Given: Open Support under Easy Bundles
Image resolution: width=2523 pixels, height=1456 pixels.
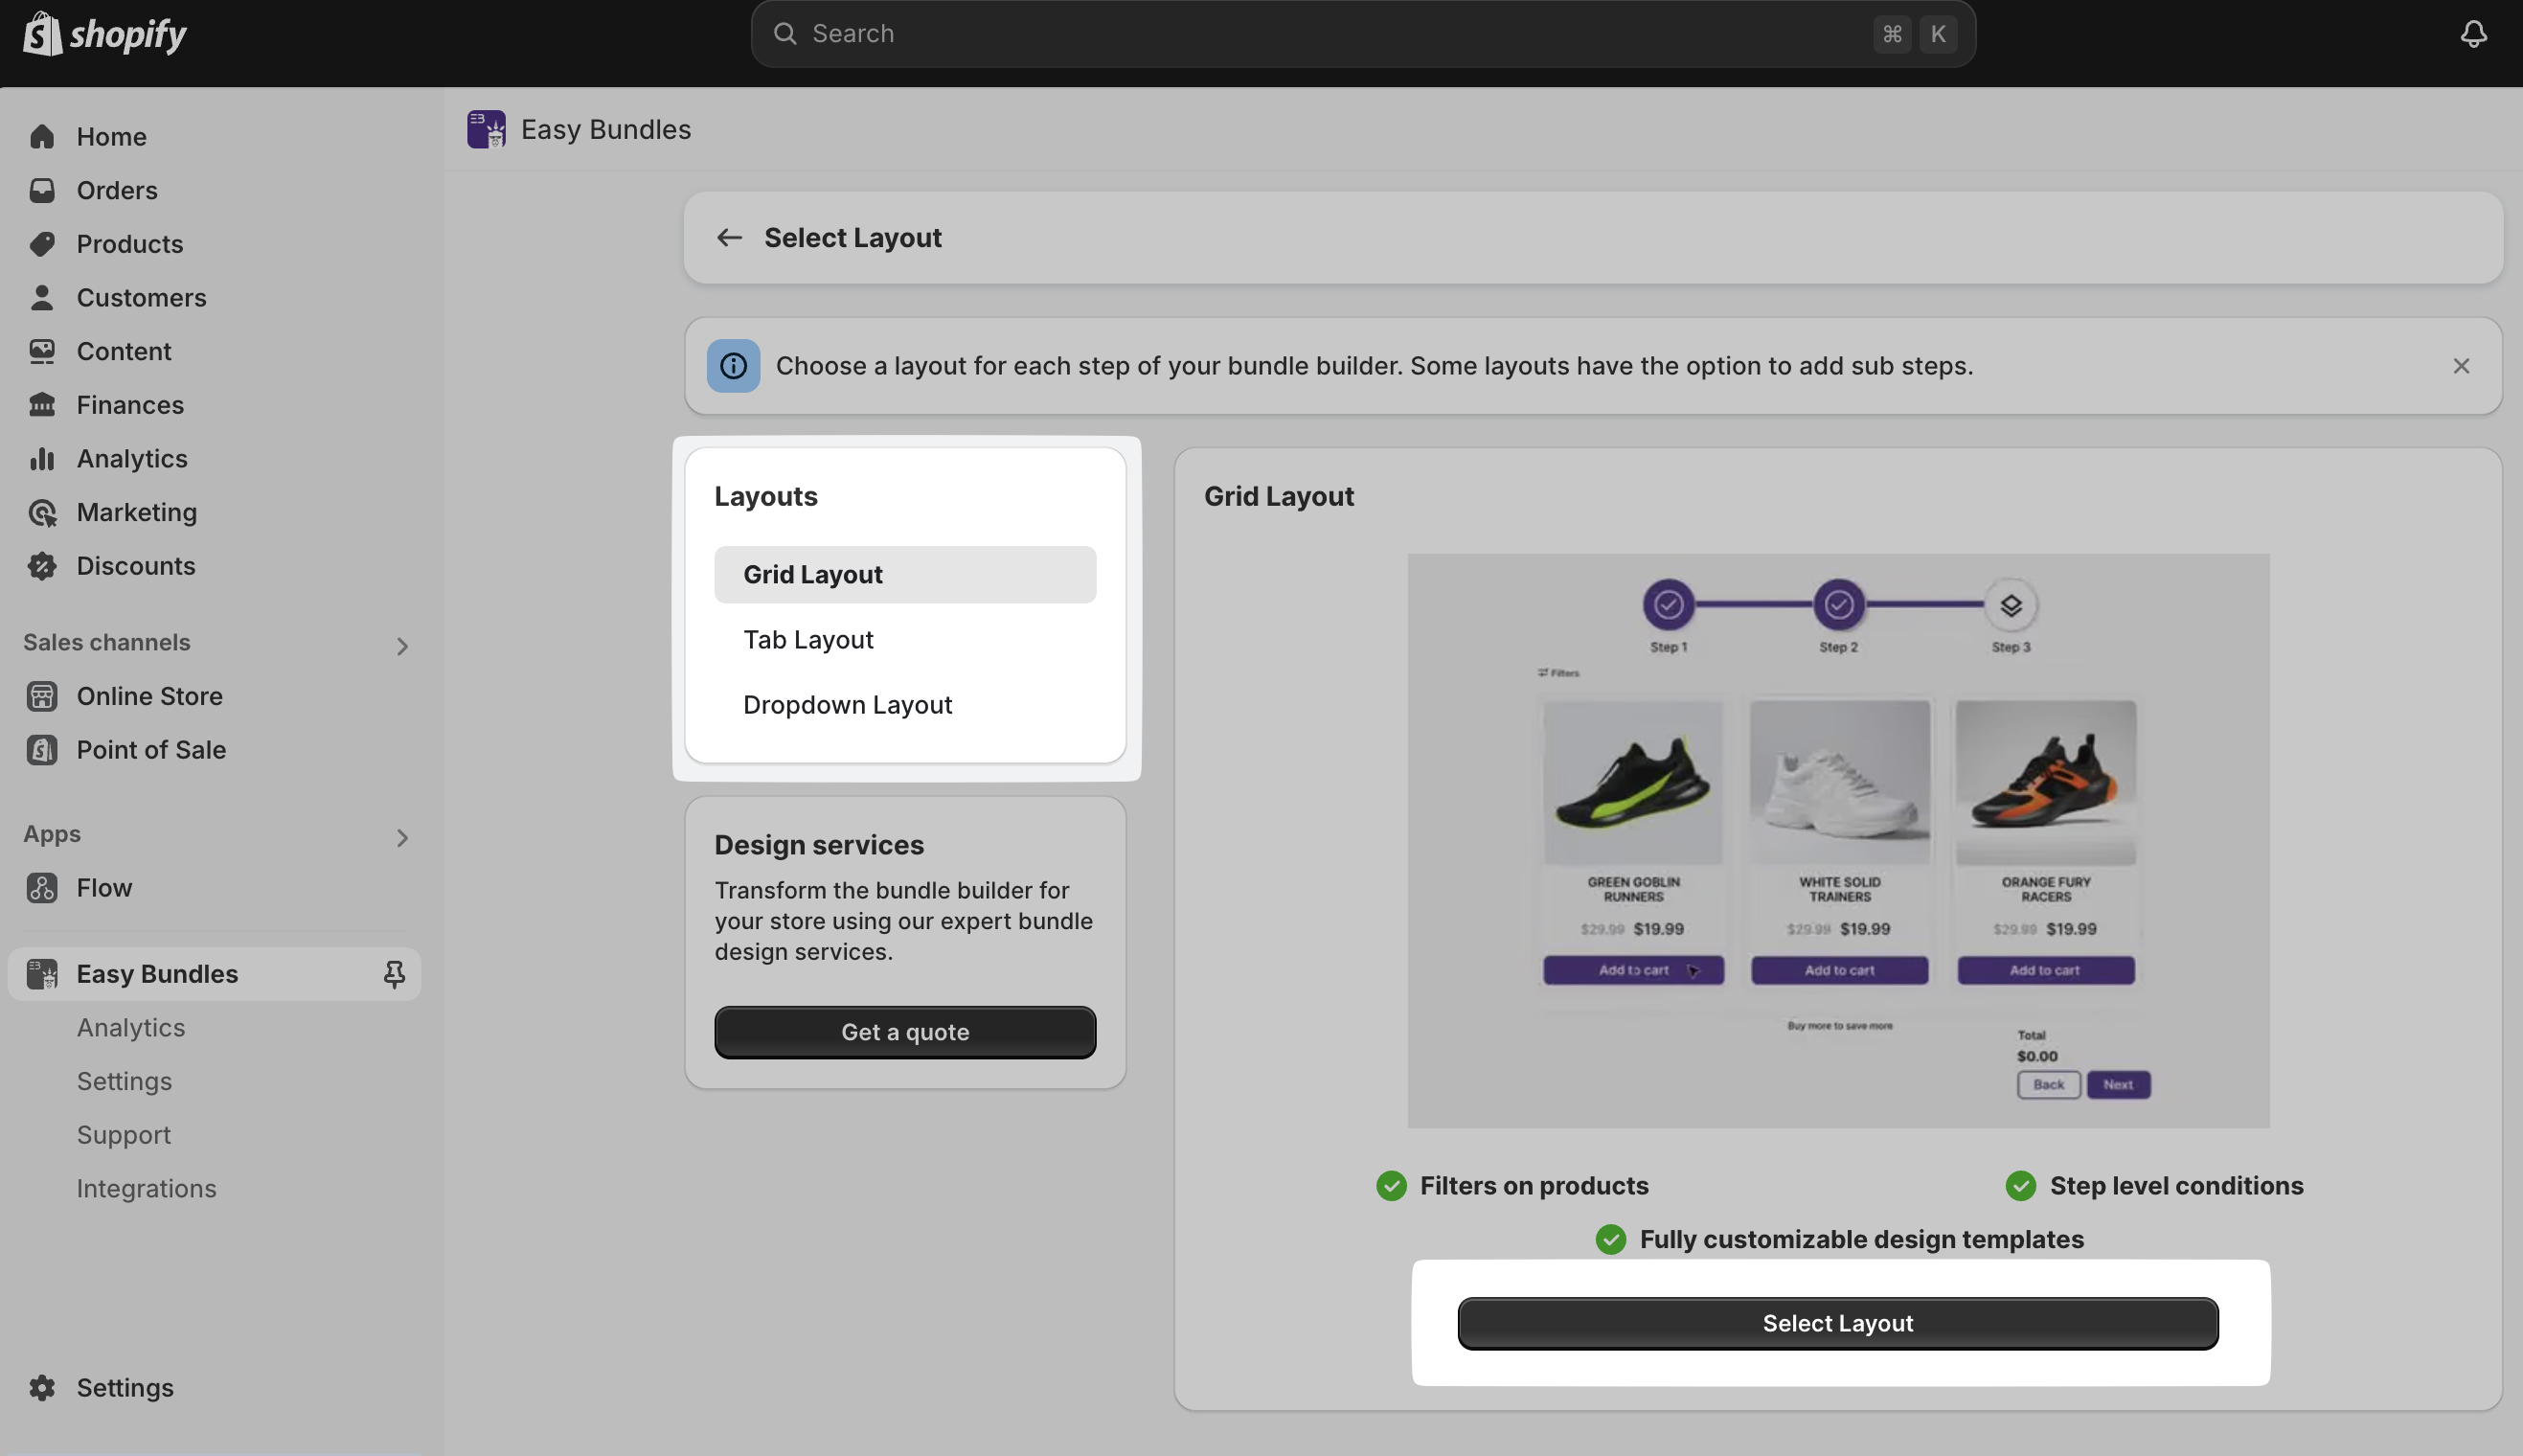Looking at the screenshot, I should tap(124, 1134).
